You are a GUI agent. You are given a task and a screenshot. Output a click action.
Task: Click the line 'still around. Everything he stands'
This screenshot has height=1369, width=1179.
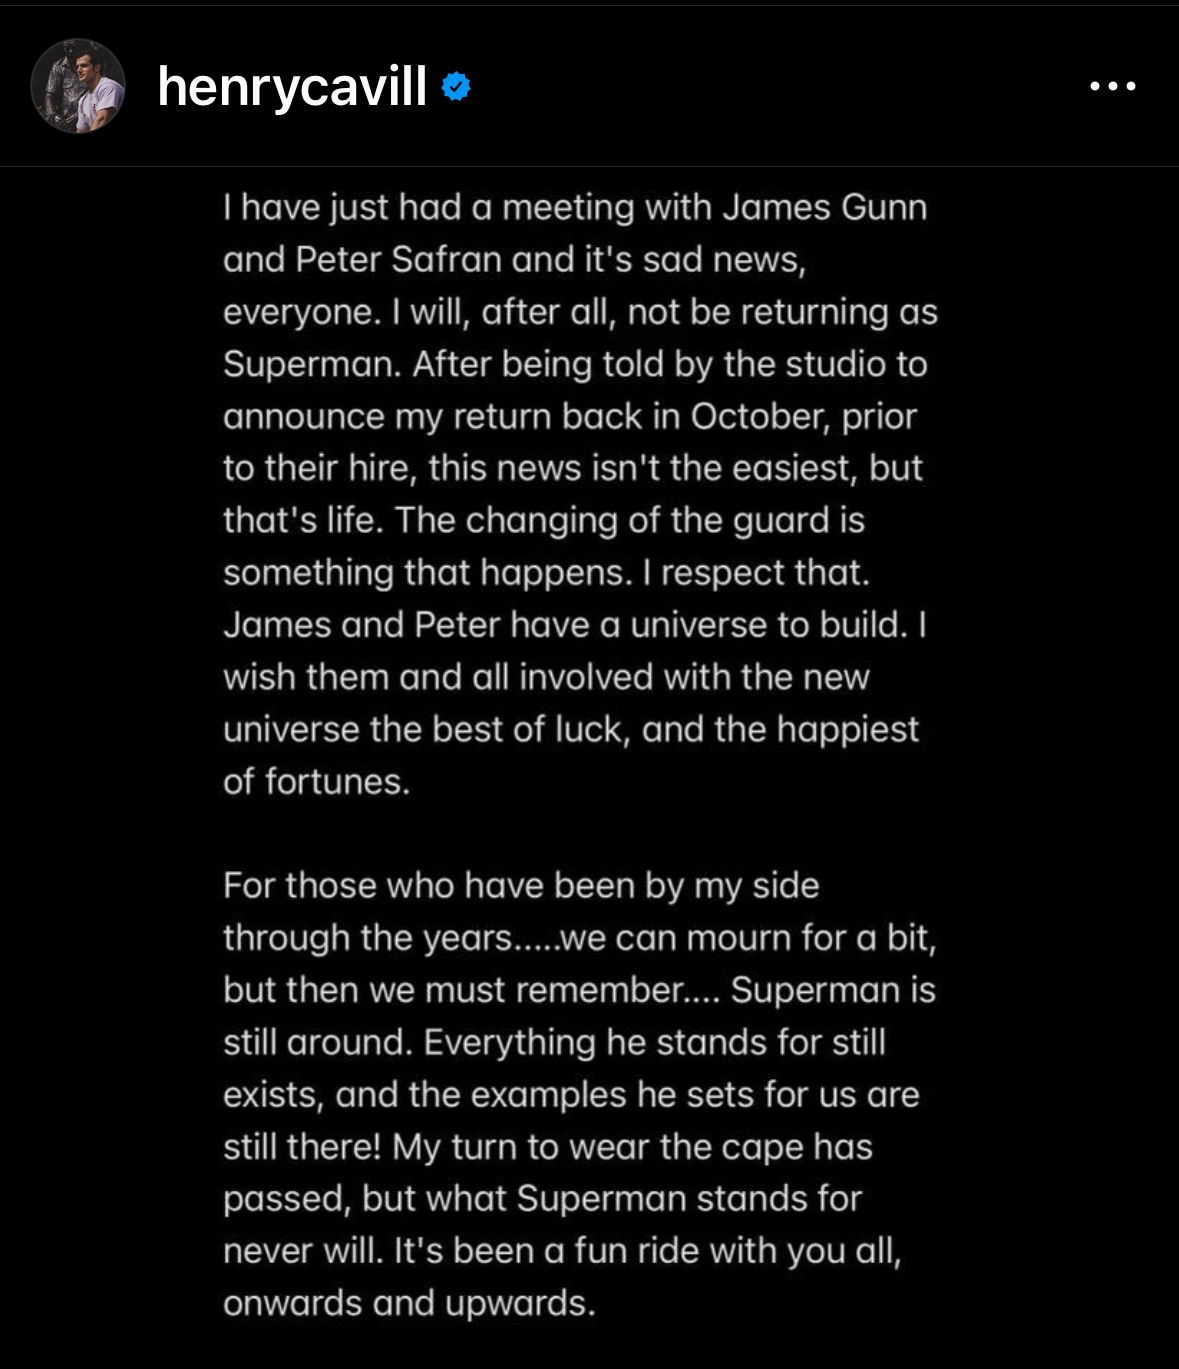click(554, 1042)
